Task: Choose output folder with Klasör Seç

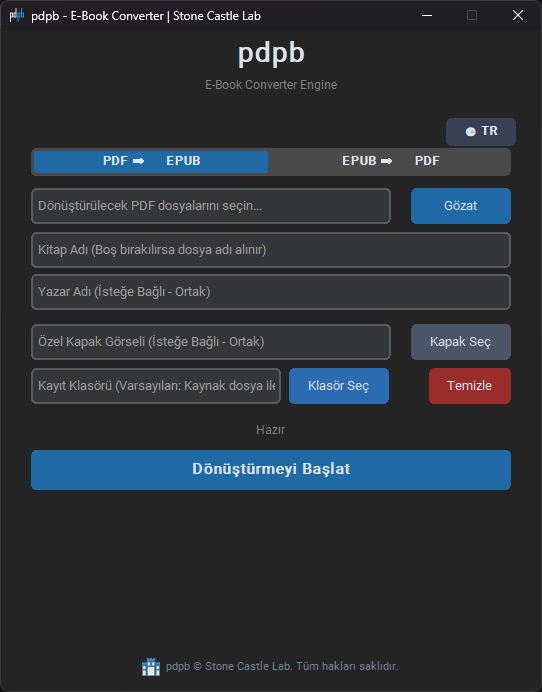Action: coord(339,386)
